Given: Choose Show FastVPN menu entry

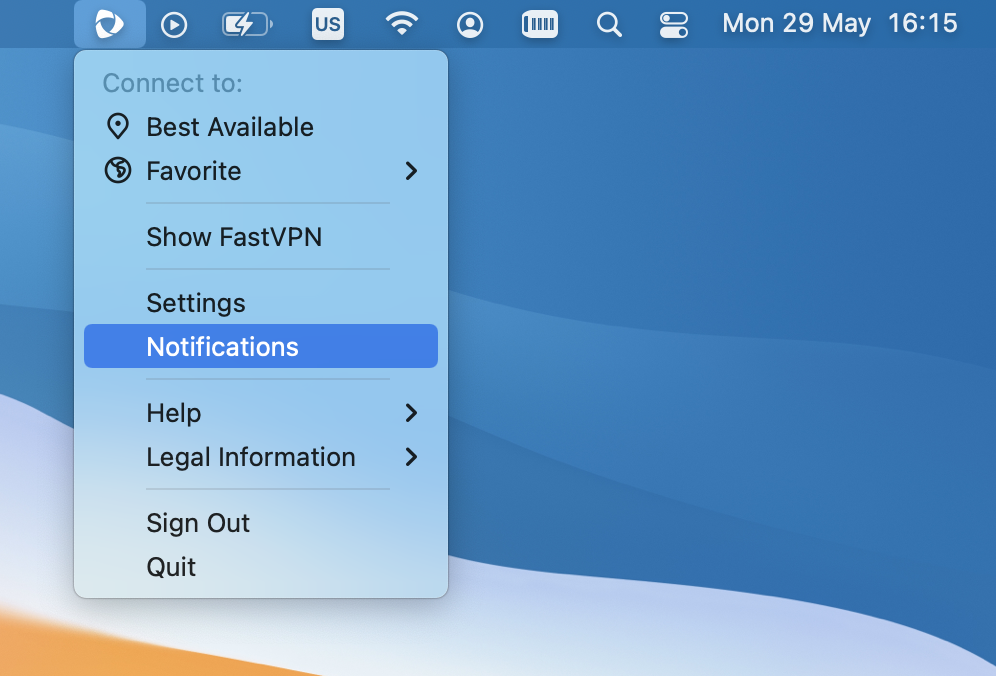Looking at the screenshot, I should [x=261, y=237].
